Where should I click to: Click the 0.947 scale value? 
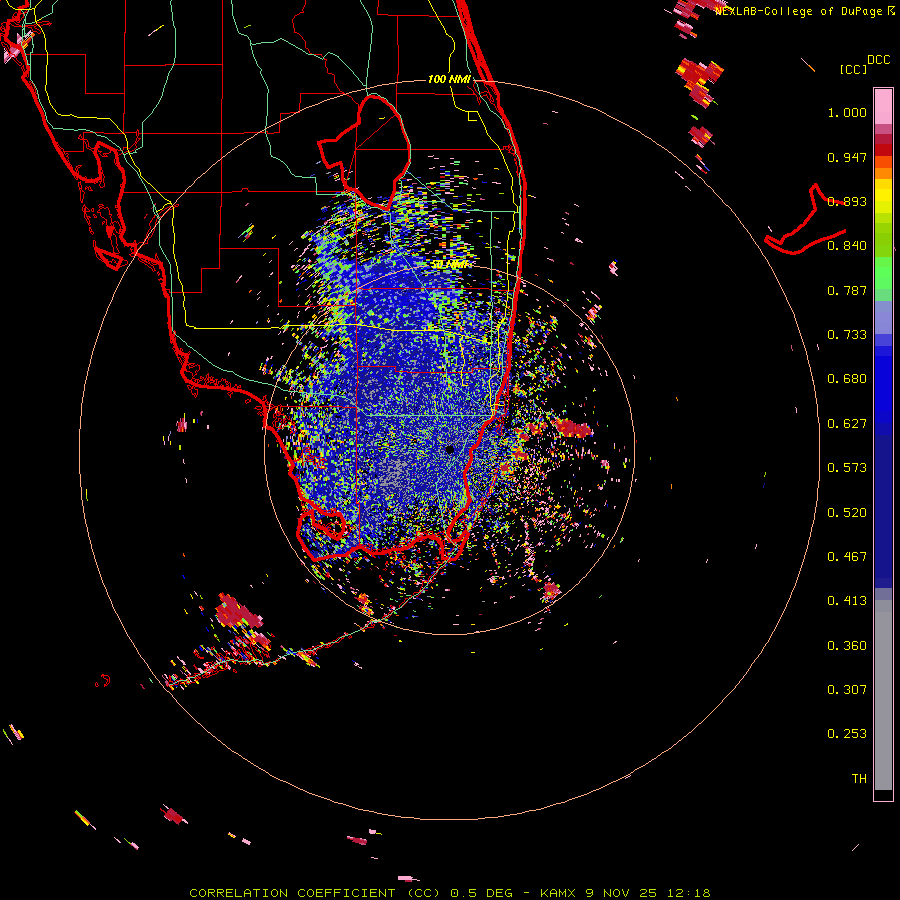pyautogui.click(x=847, y=157)
